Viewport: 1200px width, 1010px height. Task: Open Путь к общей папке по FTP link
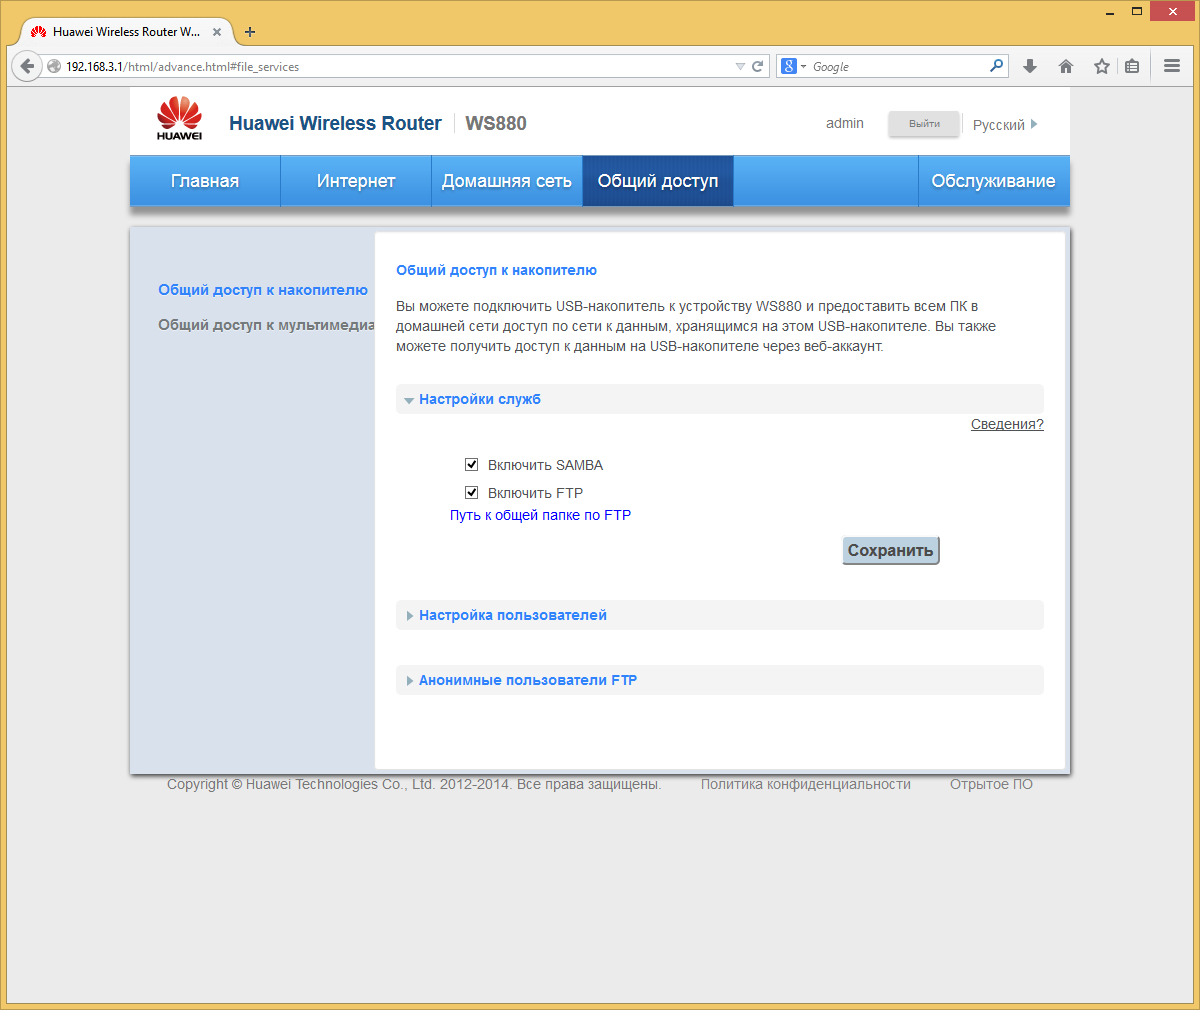pyautogui.click(x=540, y=515)
